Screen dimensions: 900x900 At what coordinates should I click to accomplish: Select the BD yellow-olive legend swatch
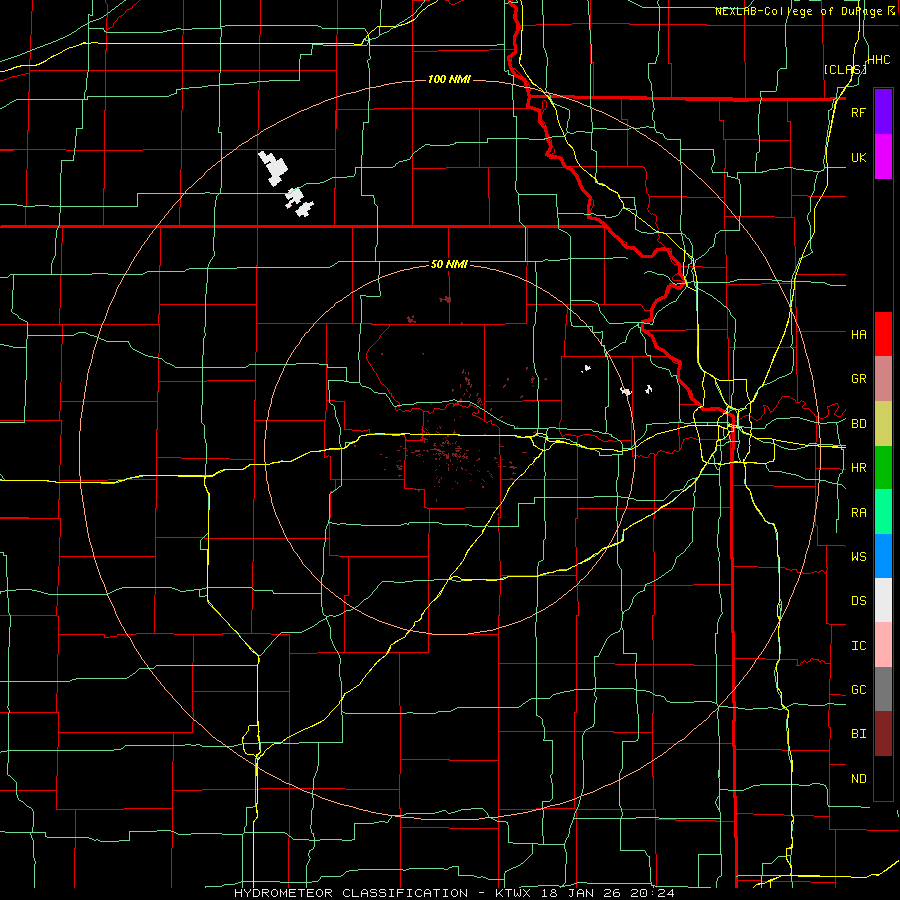click(883, 424)
